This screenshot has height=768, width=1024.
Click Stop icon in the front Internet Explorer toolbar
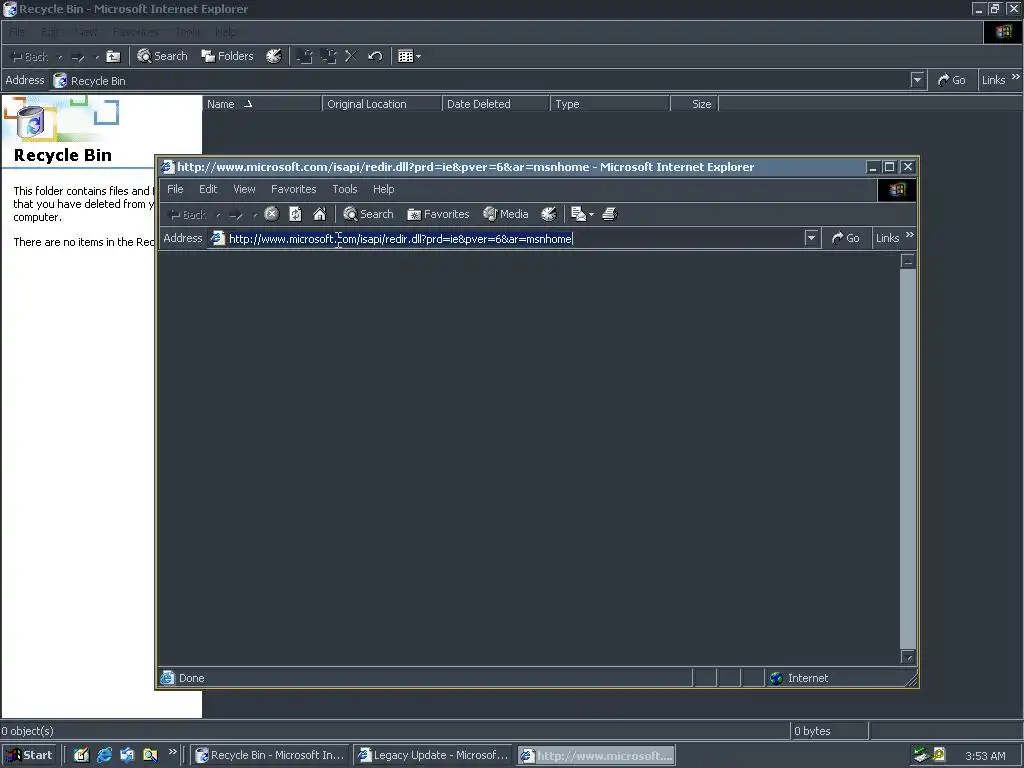272,214
